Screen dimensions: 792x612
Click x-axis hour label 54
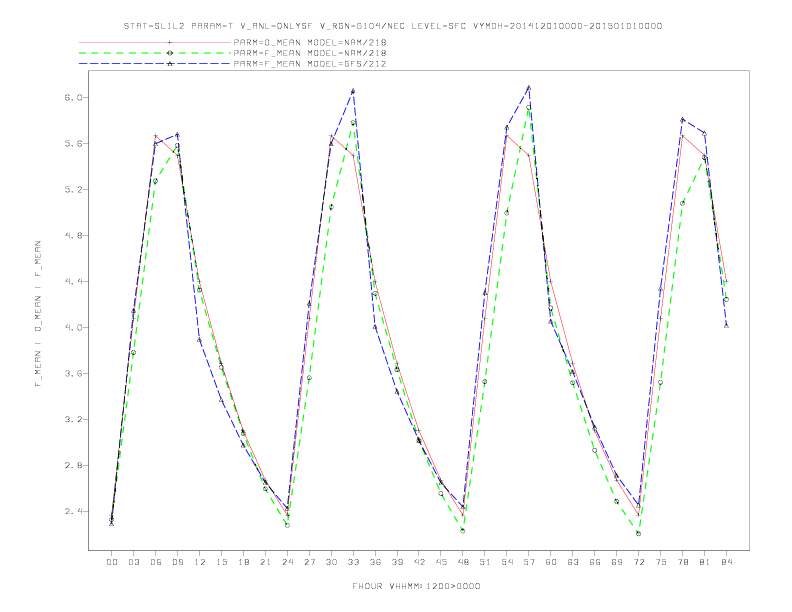pyautogui.click(x=507, y=562)
